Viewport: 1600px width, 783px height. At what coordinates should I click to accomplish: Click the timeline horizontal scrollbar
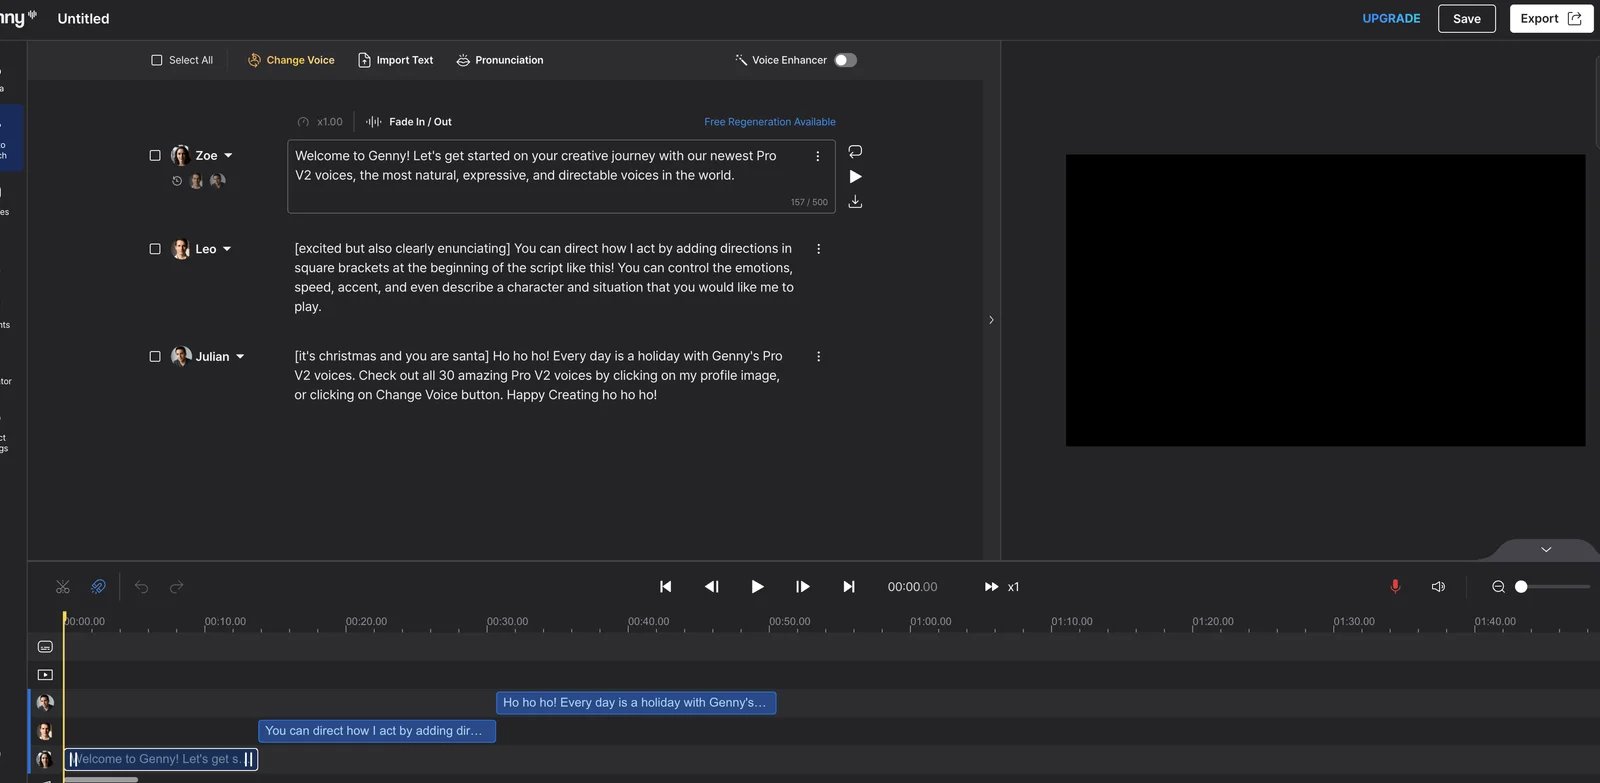tap(100, 779)
